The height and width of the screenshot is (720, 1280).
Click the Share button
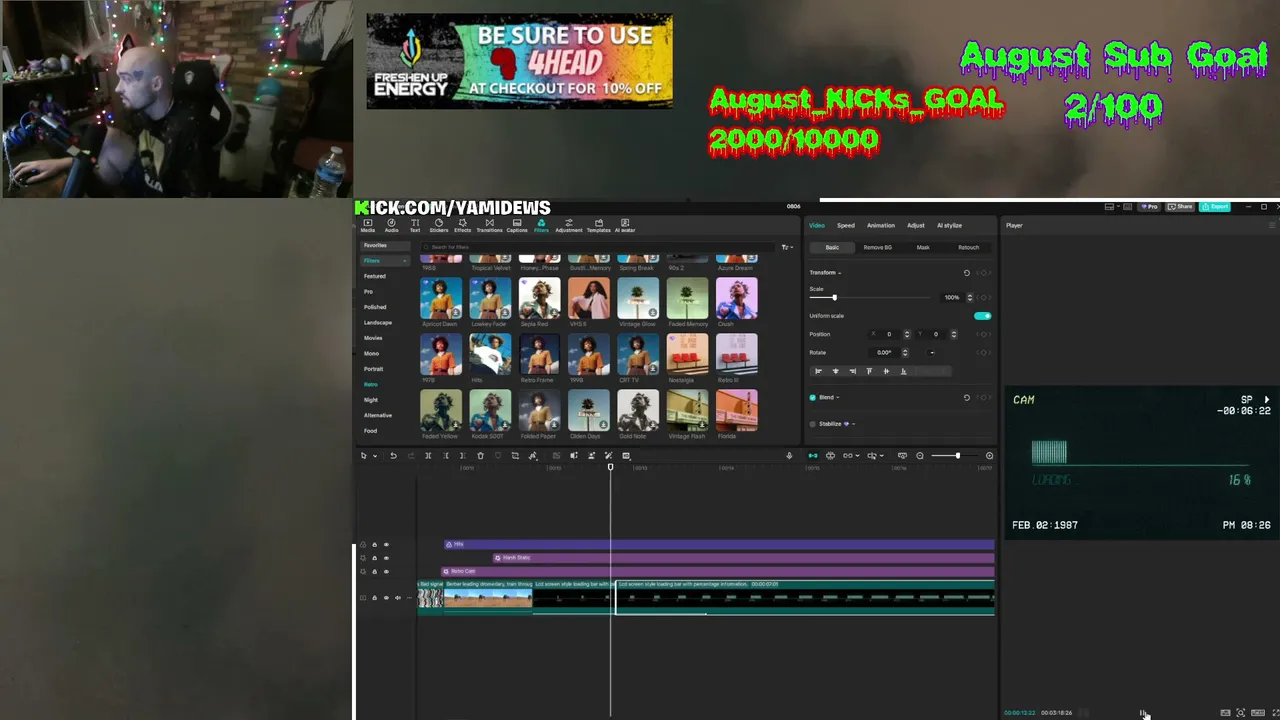(x=1181, y=207)
